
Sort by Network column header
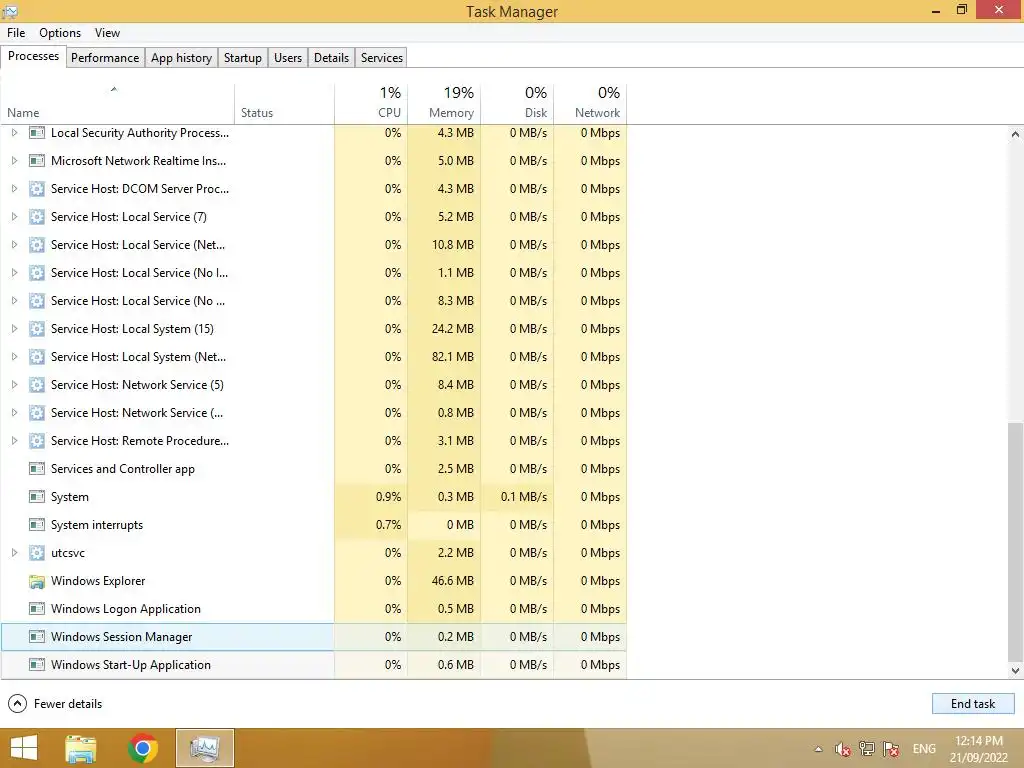point(590,104)
